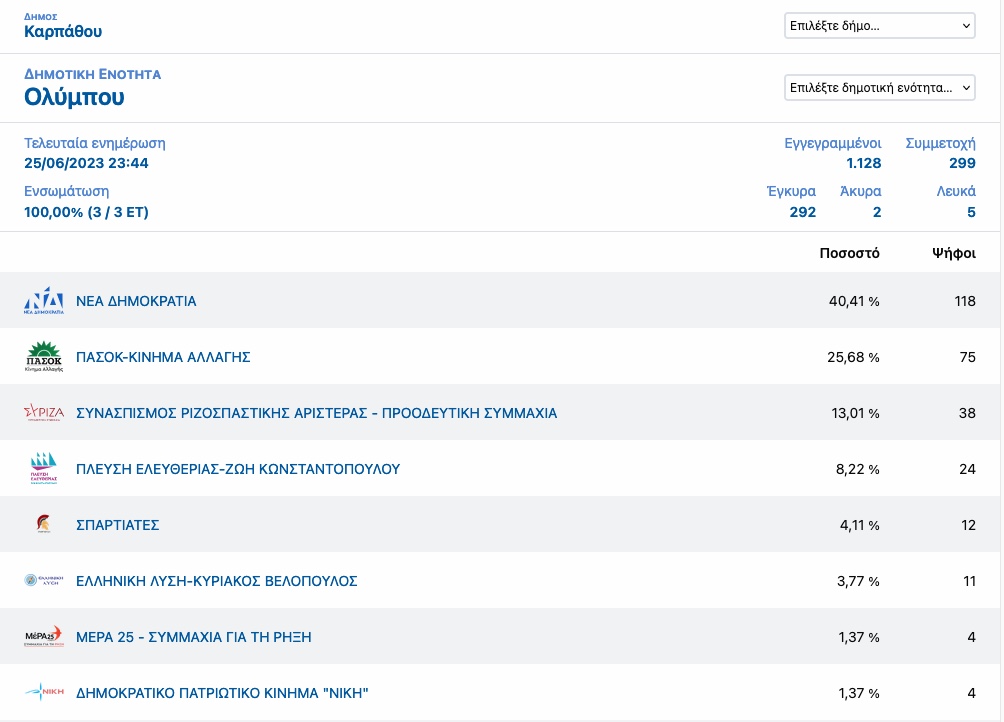Select the '100,00% (3 / 3 ET)' integration value

(86, 212)
